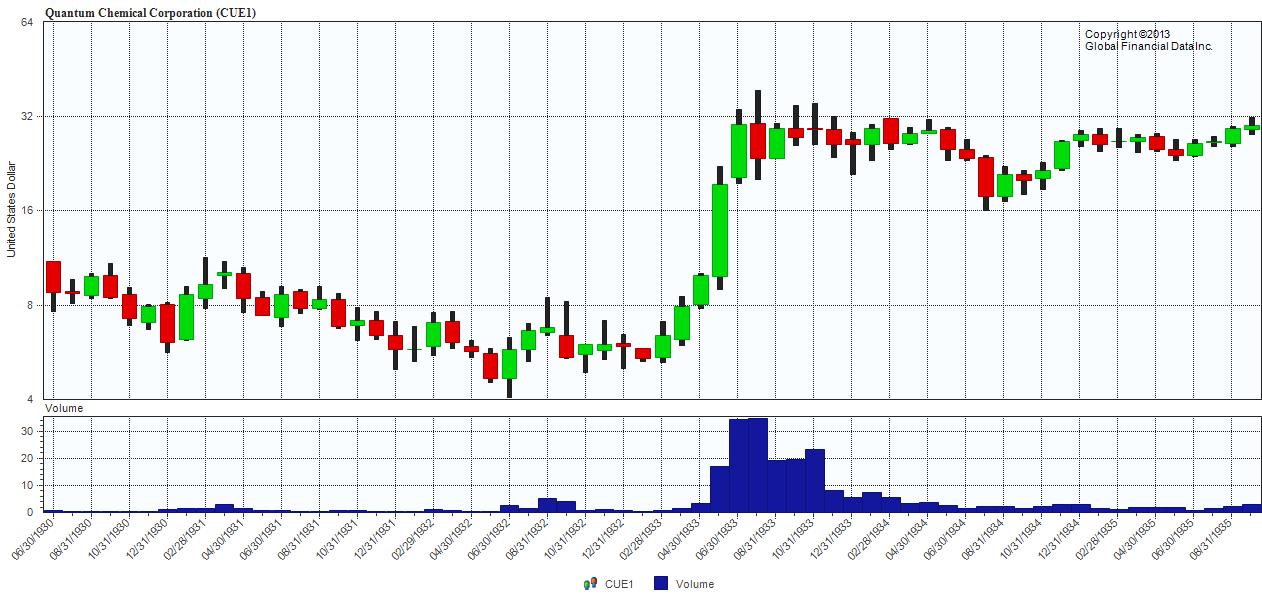
Task: Click the 16 price axis label
Action: point(27,211)
